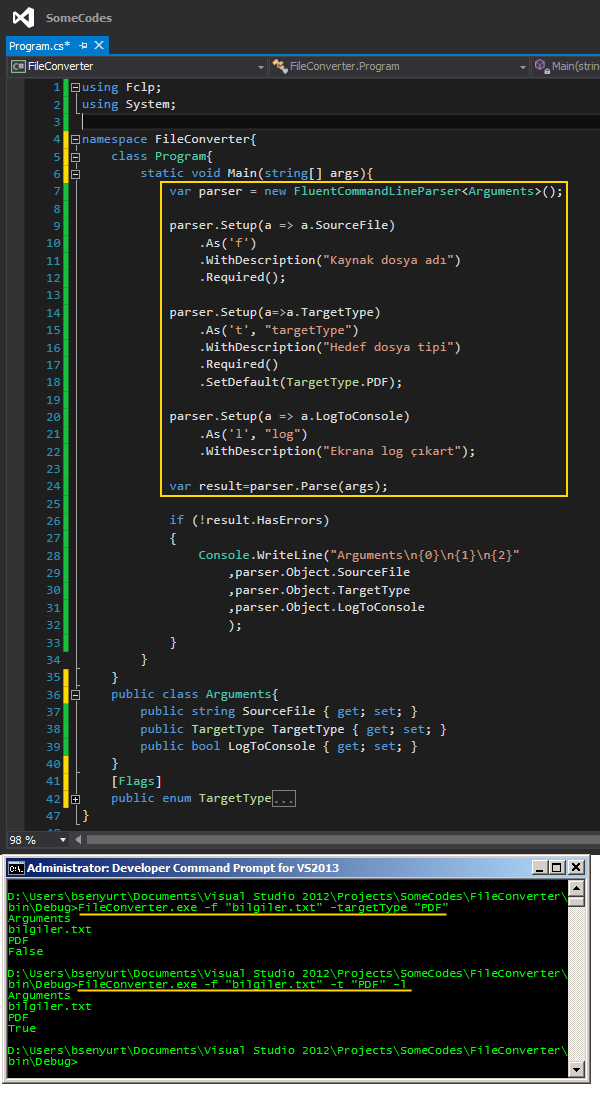The width and height of the screenshot is (600, 1096).
Task: Expand the collapsed TargetType enum
Action: tap(76, 799)
